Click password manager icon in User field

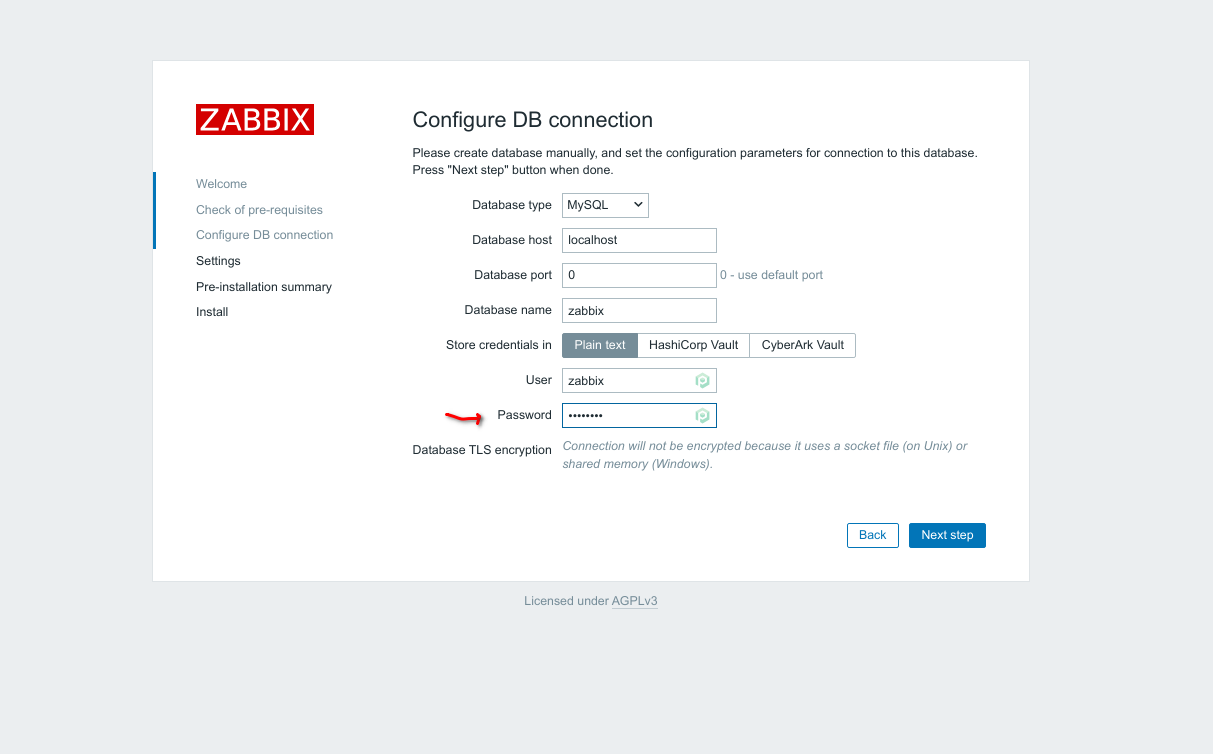click(x=702, y=381)
